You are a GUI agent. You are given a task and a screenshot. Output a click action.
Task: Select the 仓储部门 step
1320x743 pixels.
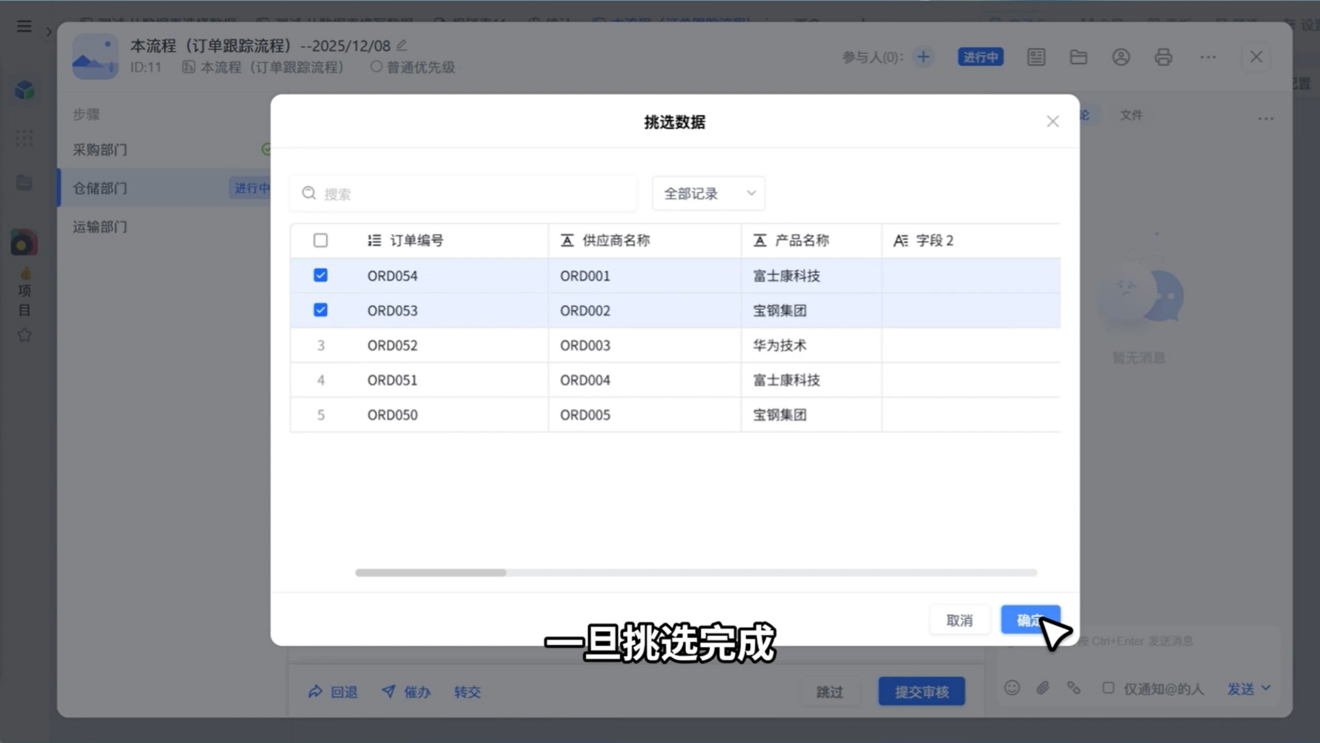(165, 188)
